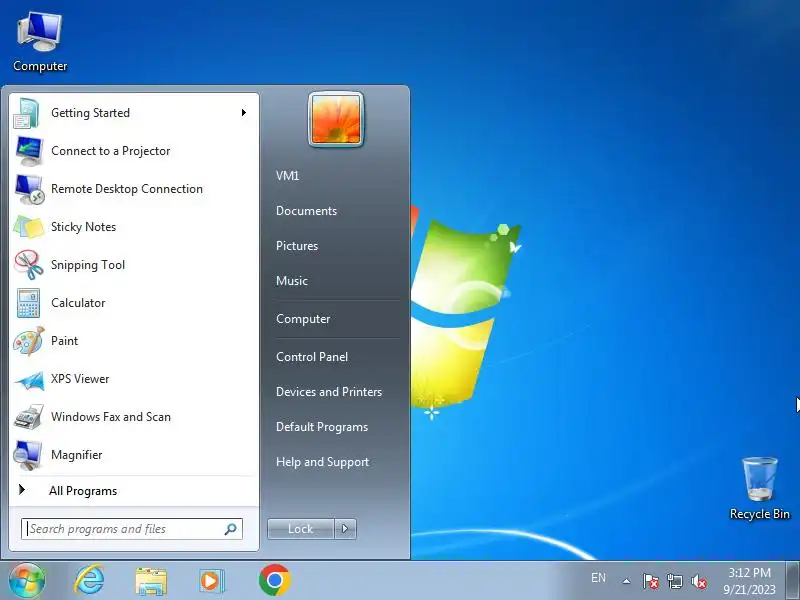The image size is (800, 600).
Task: Open Default Programs
Action: coord(322,427)
